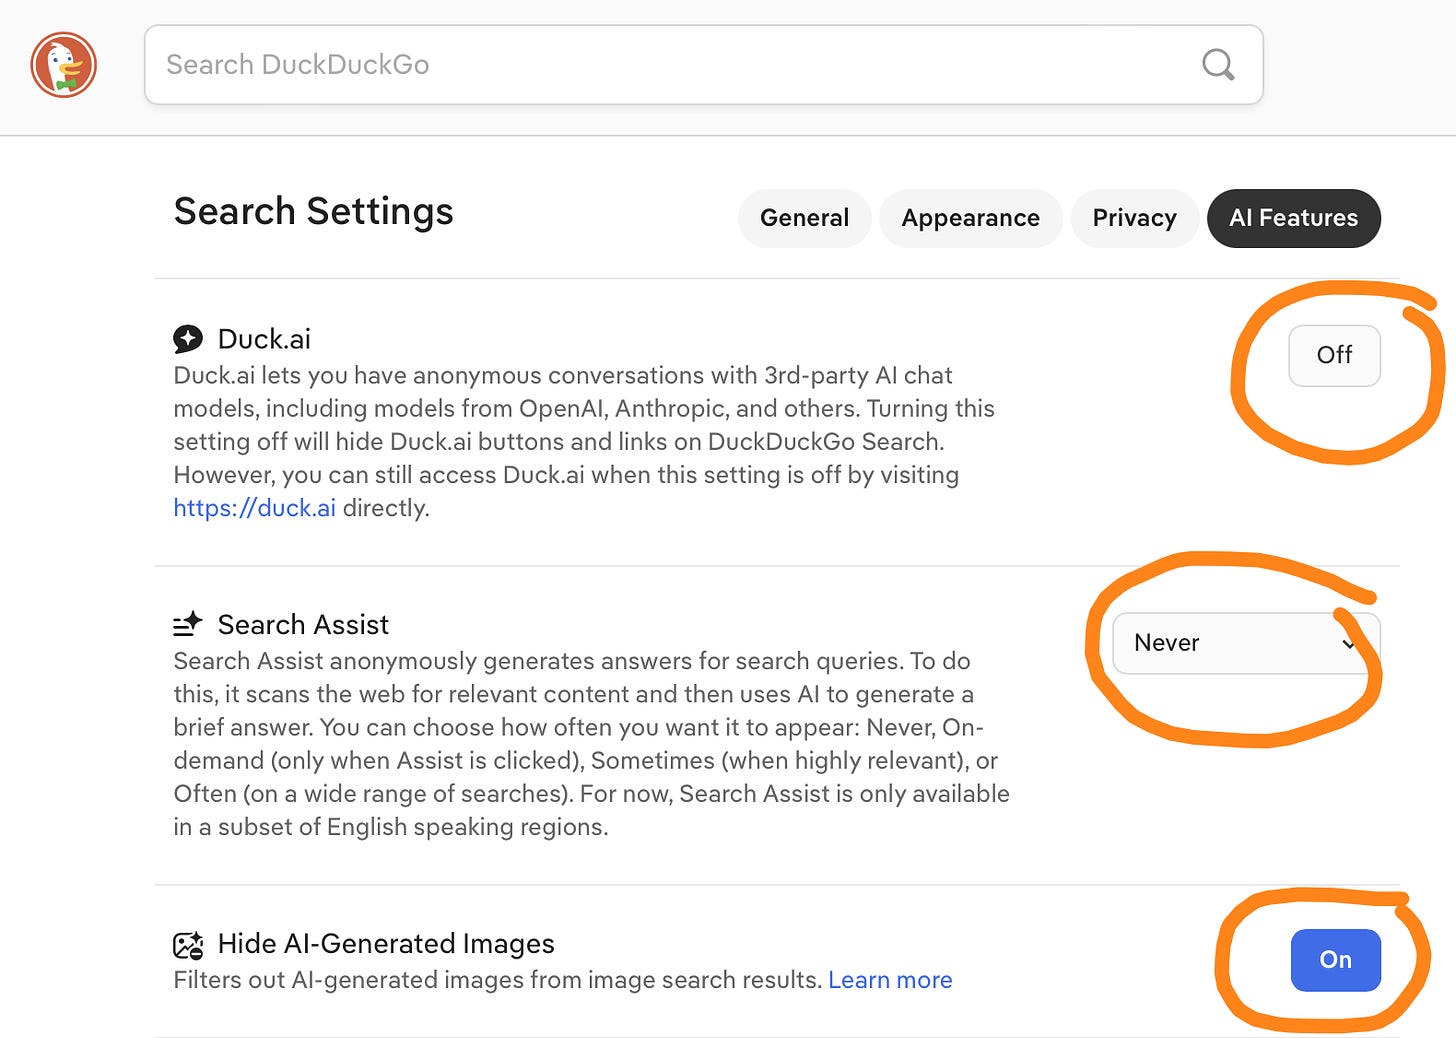Viewport: 1456px width, 1038px height.
Task: Toggle Hide AI-Generated Images On button
Action: tap(1335, 960)
